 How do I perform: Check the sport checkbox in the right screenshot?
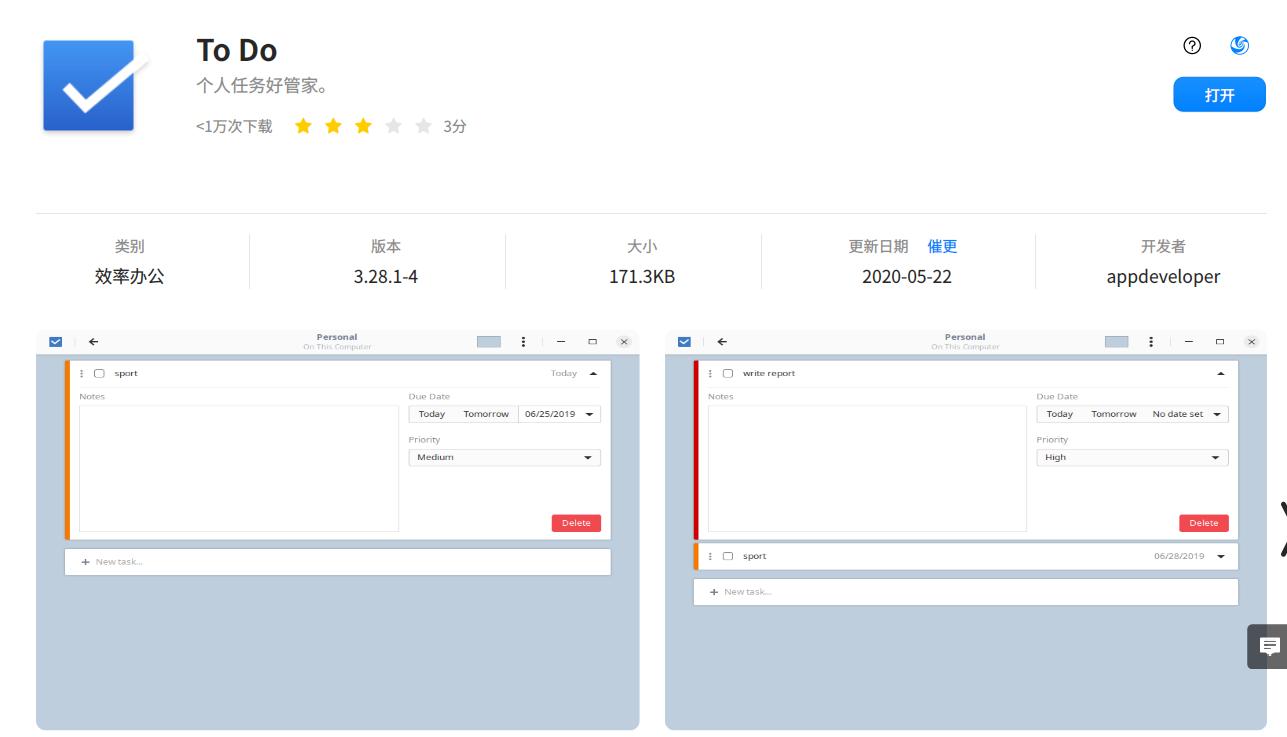(727, 555)
